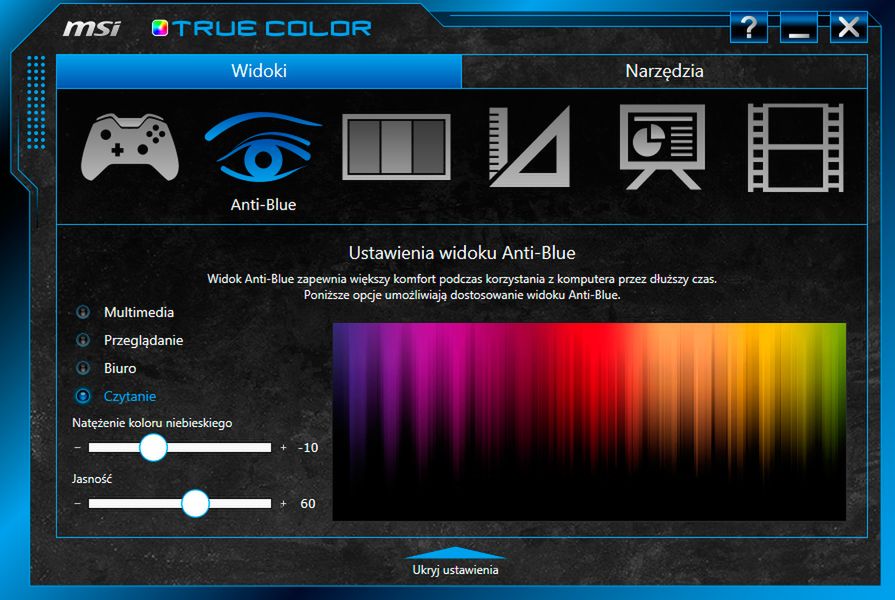Close the True Color window
895x600 pixels.
849,27
